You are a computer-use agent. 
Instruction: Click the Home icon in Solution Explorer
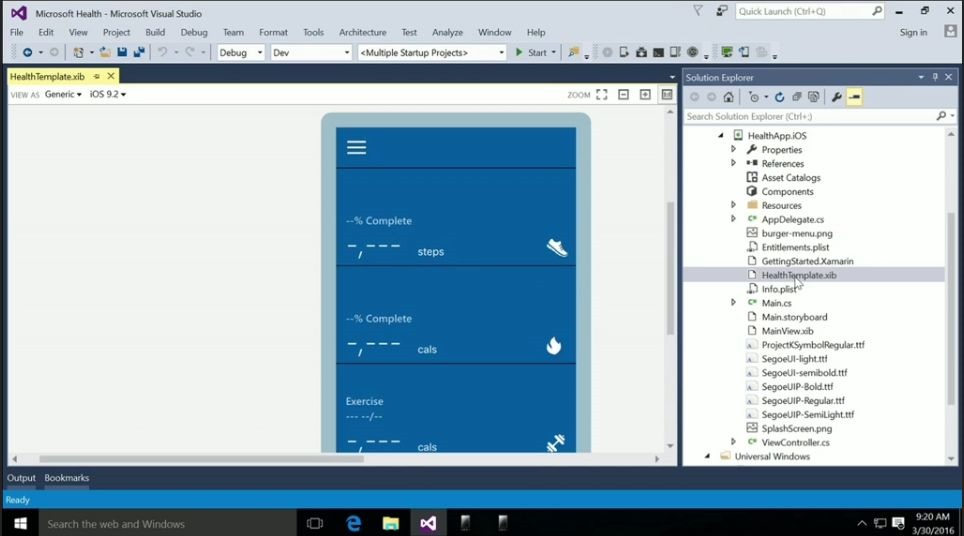click(728, 97)
